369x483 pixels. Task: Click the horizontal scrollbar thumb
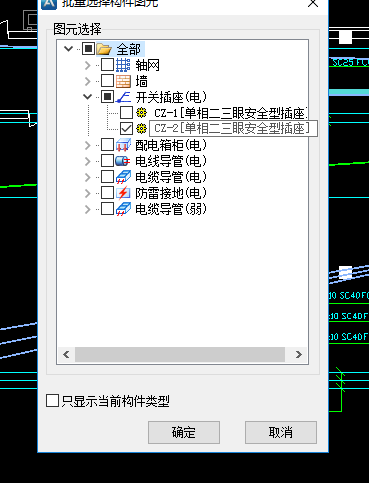click(180, 354)
